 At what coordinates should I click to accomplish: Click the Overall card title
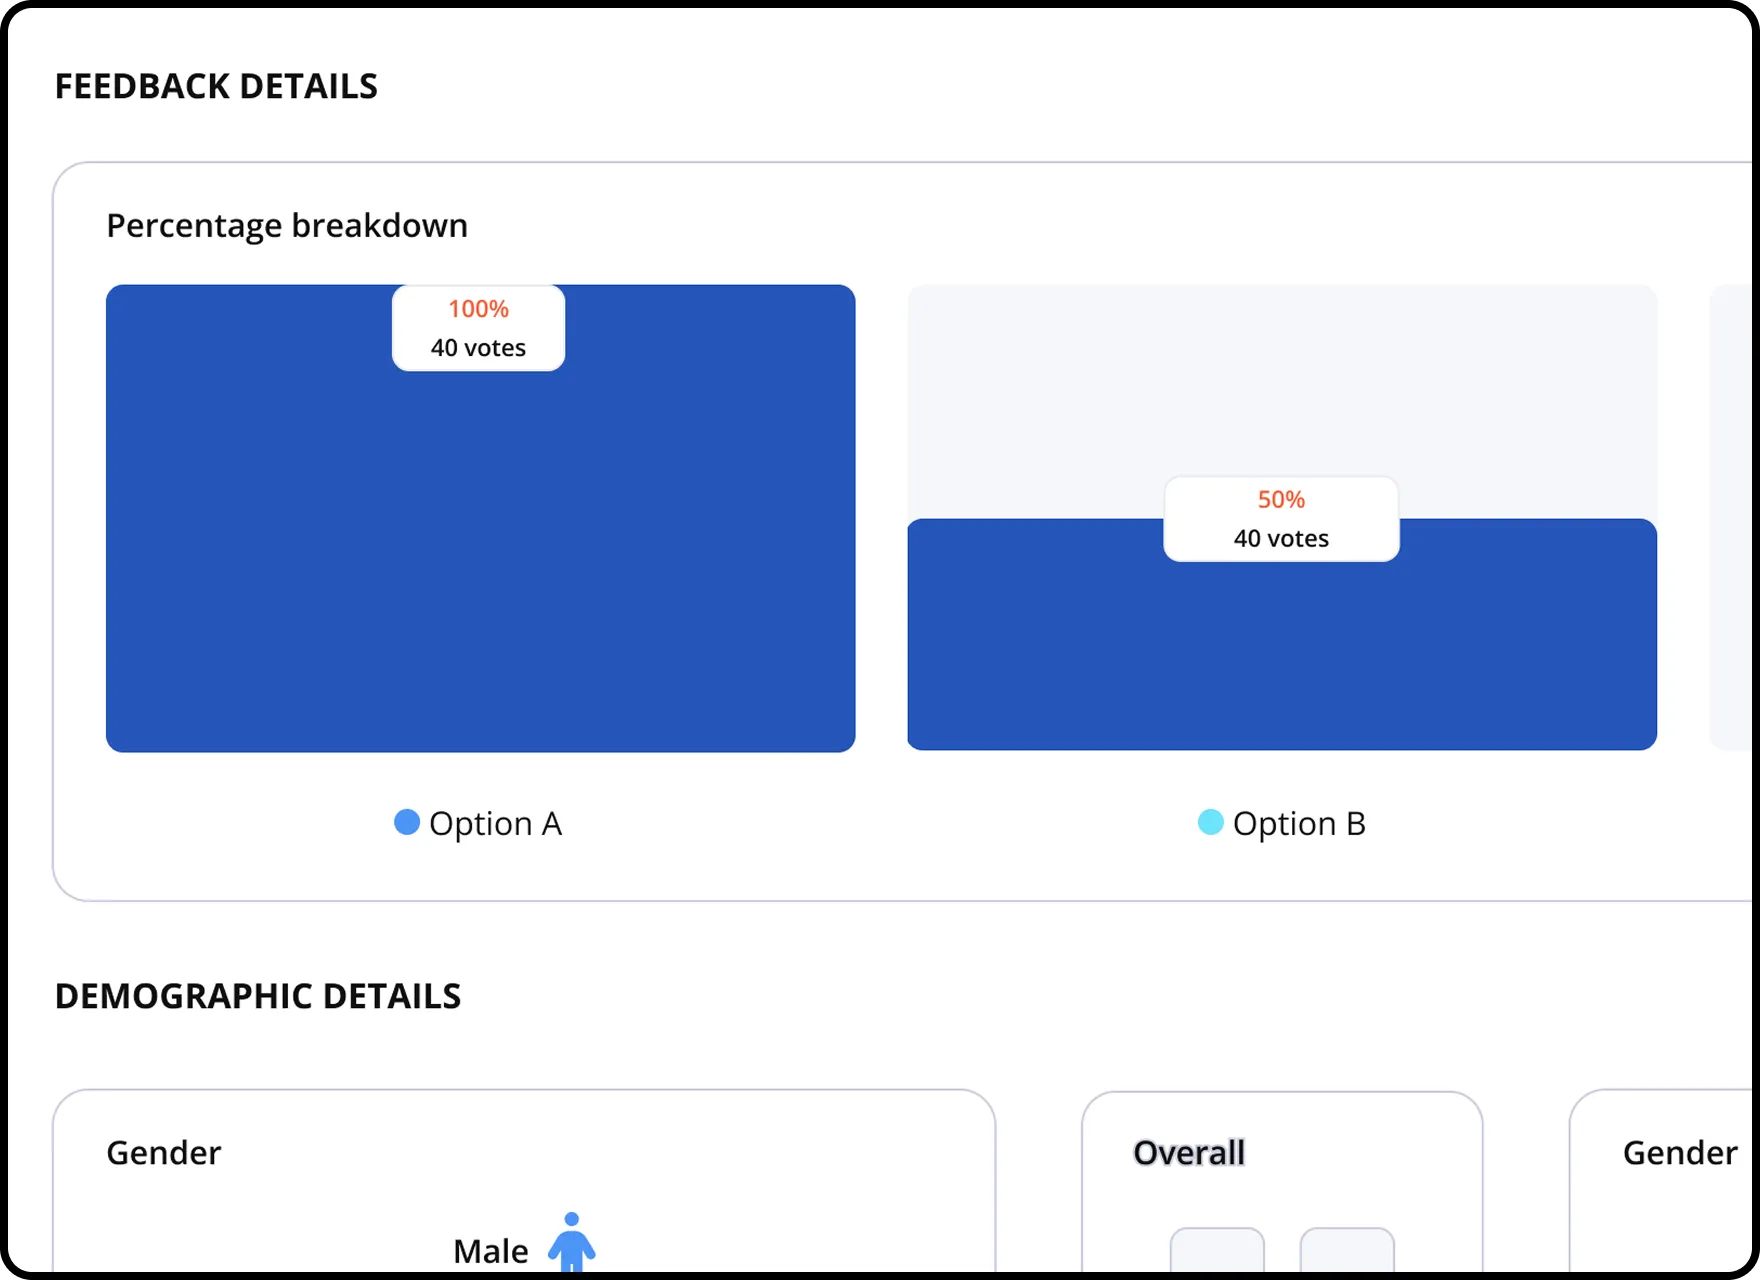(1189, 1153)
